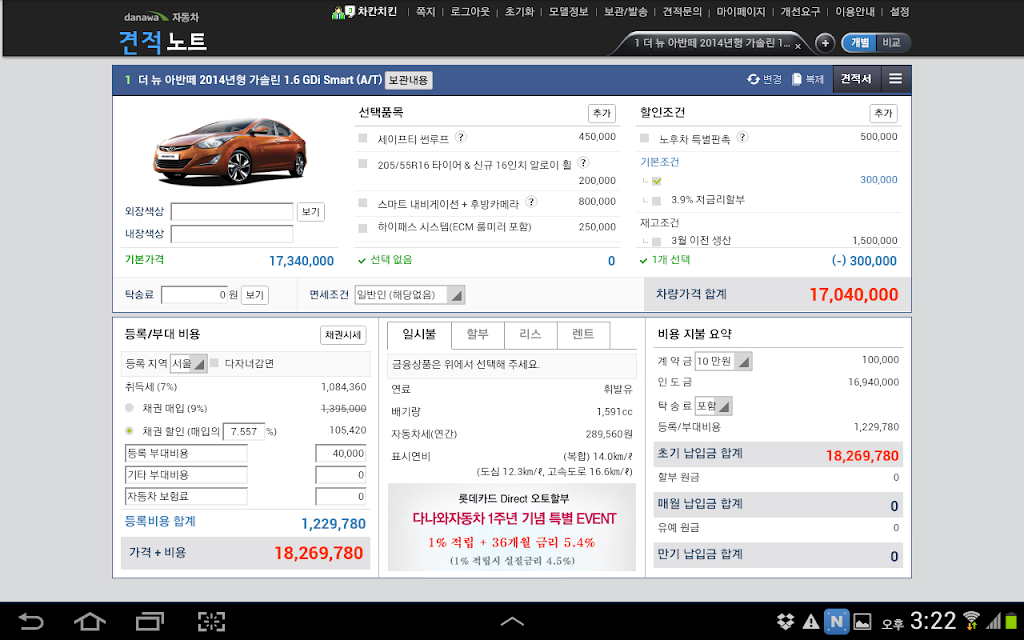This screenshot has height=640, width=1024.
Task: Open 마이페이지 menu
Action: (741, 12)
